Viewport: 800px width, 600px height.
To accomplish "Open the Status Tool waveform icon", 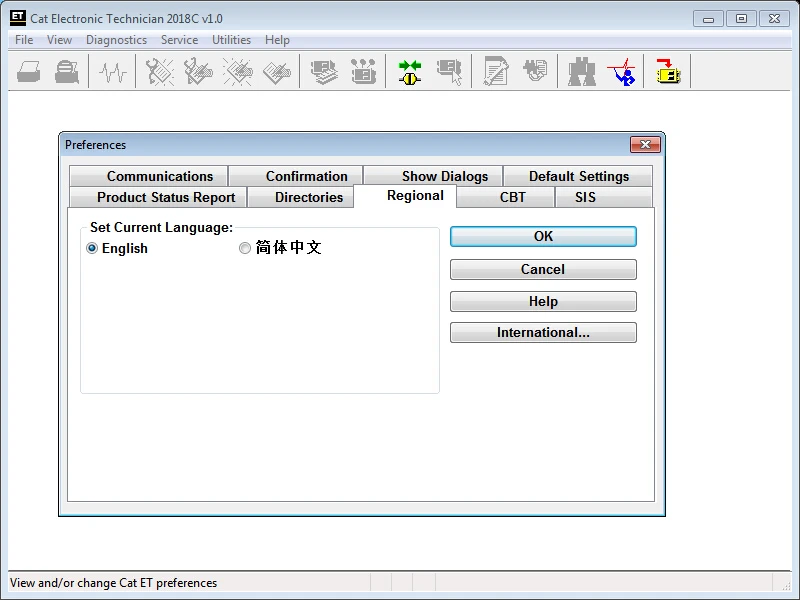I will point(112,71).
